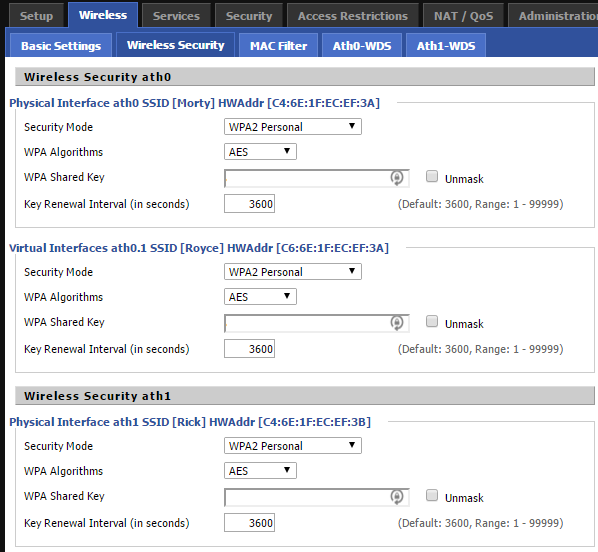Screen dimensions: 598x552
Task: Enable Unmask for the Morty ath0 shared key
Action: pos(432,176)
